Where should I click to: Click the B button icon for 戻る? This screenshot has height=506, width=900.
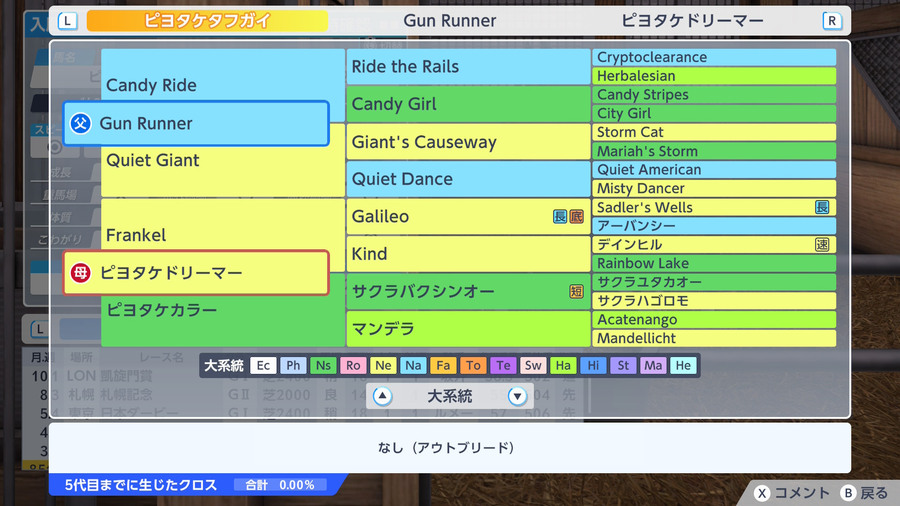848,493
